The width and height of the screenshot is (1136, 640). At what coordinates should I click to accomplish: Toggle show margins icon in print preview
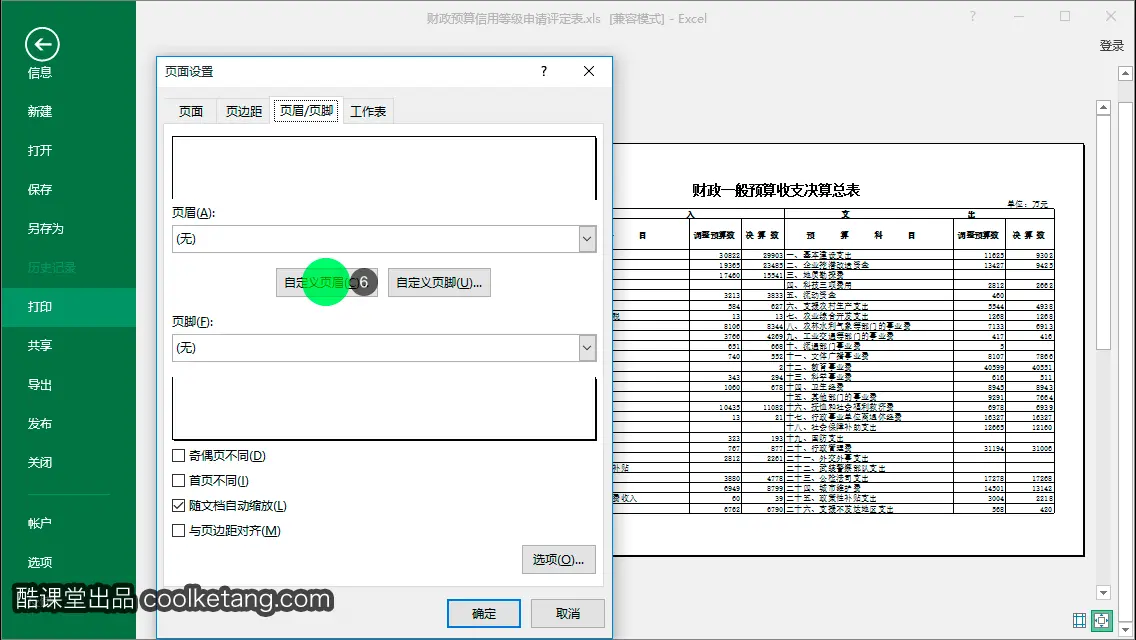click(1079, 620)
